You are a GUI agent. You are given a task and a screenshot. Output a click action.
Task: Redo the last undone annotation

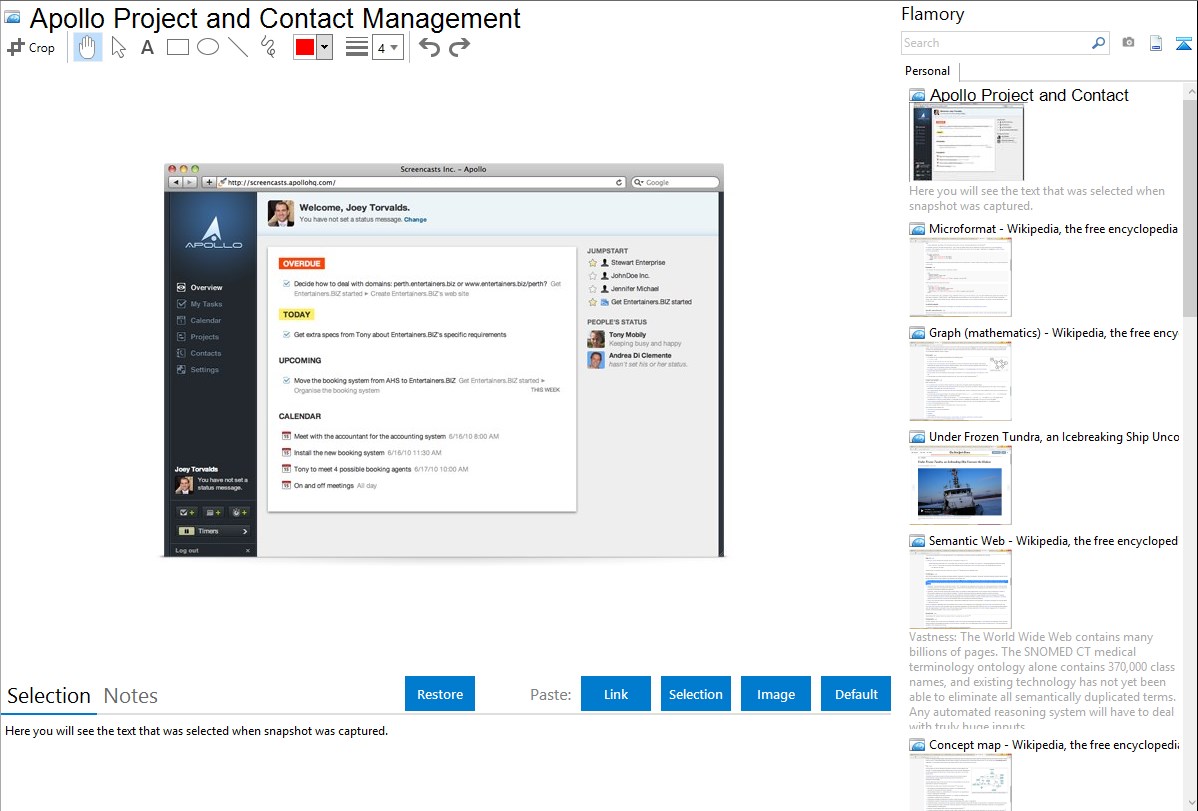pyautogui.click(x=459, y=47)
